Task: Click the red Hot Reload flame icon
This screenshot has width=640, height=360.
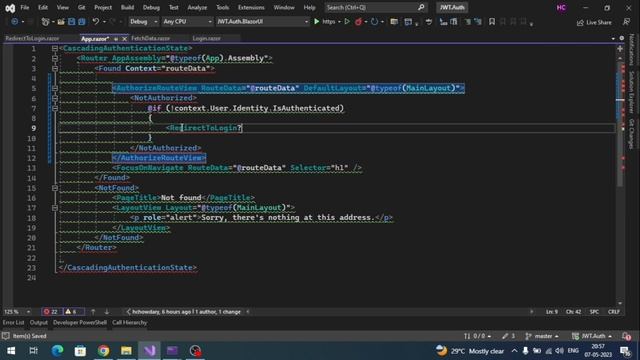Action: coord(358,22)
